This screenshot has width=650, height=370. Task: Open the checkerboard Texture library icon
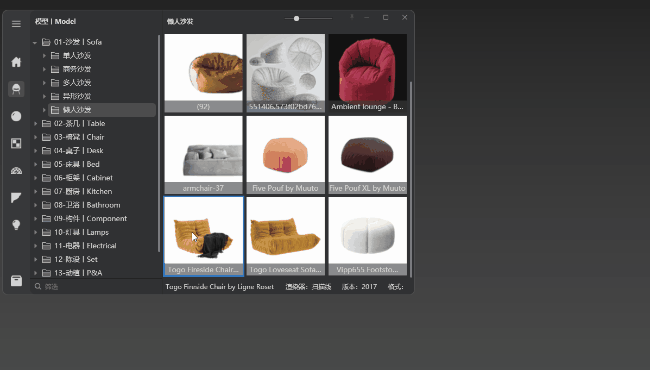[16, 143]
